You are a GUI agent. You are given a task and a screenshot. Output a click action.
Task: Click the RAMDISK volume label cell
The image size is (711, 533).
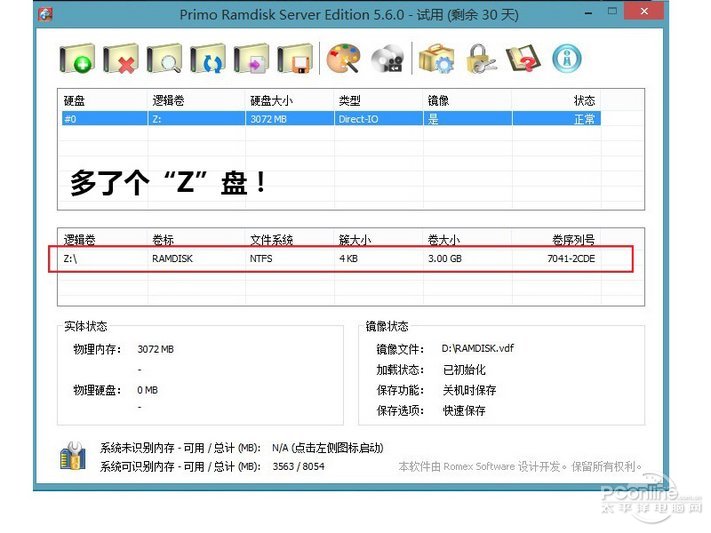click(x=172, y=259)
